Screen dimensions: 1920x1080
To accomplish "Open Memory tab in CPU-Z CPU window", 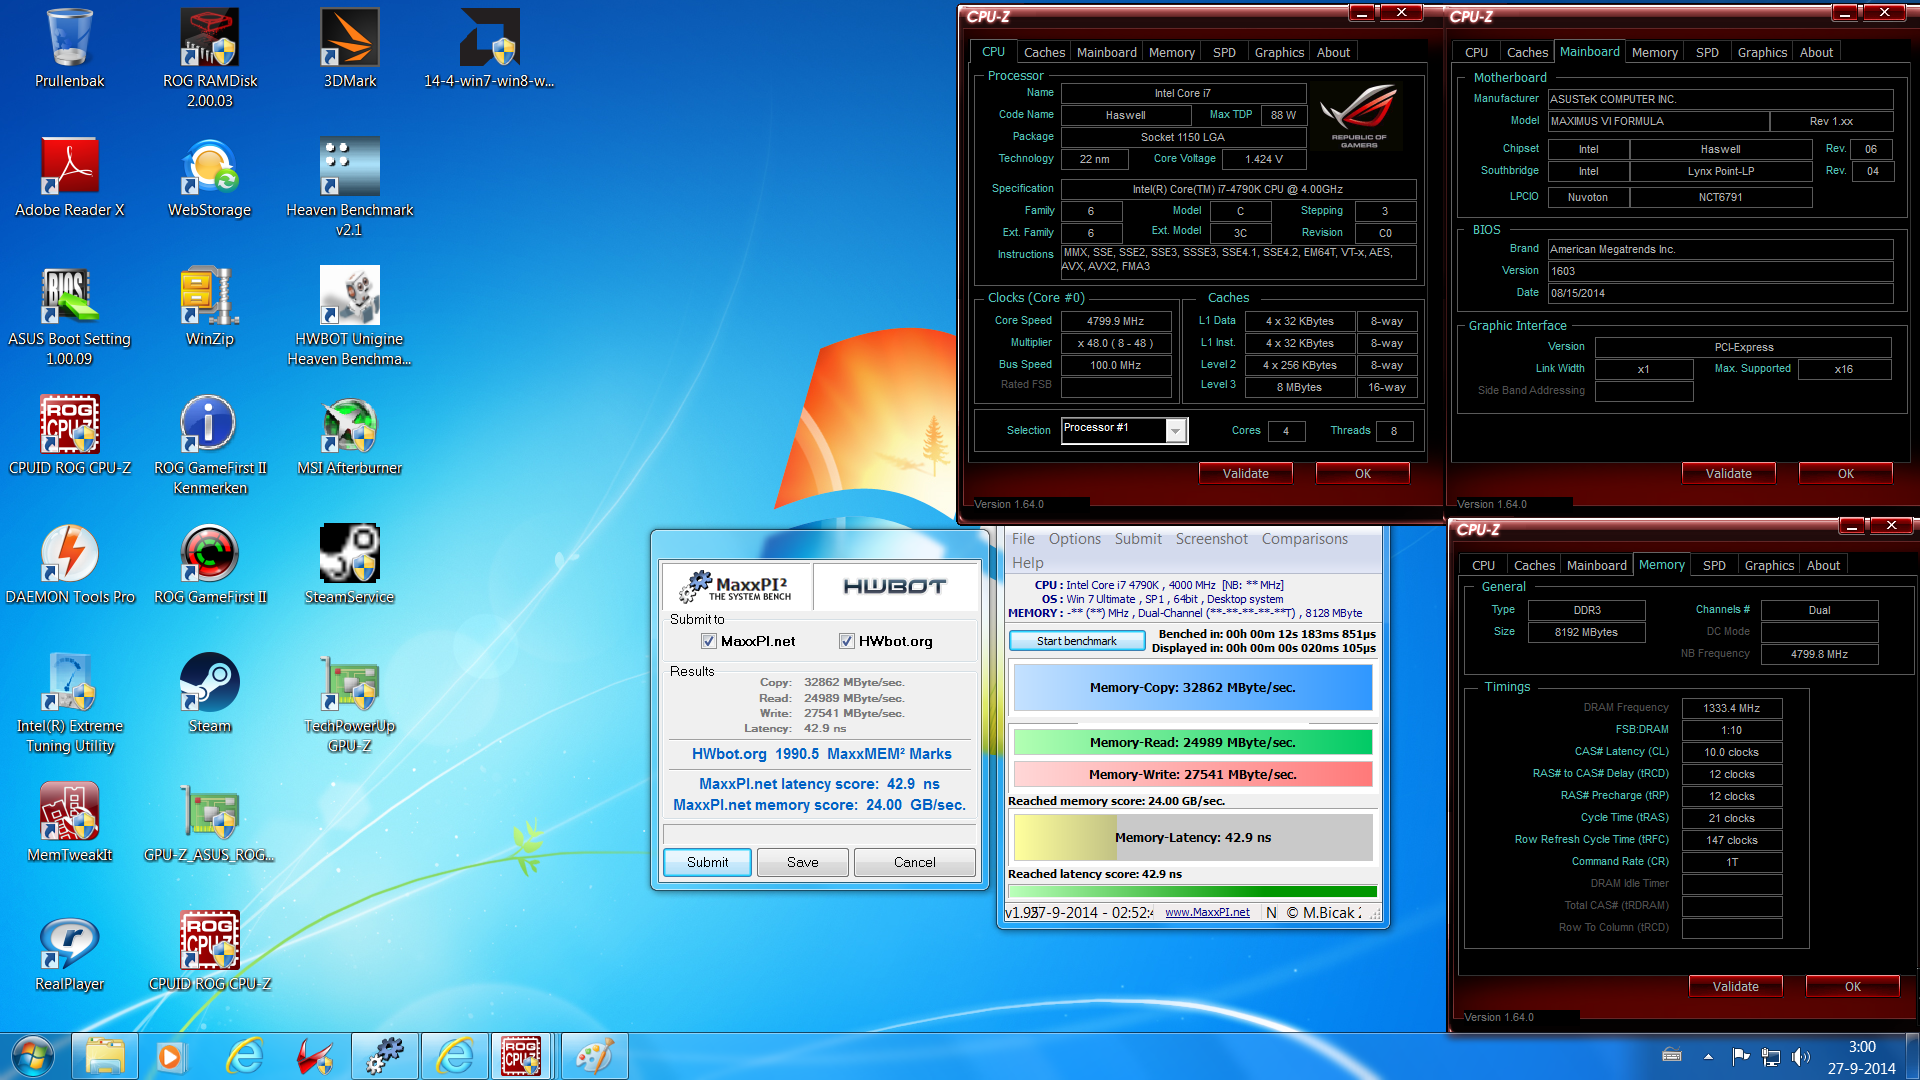I will coord(1171,52).
